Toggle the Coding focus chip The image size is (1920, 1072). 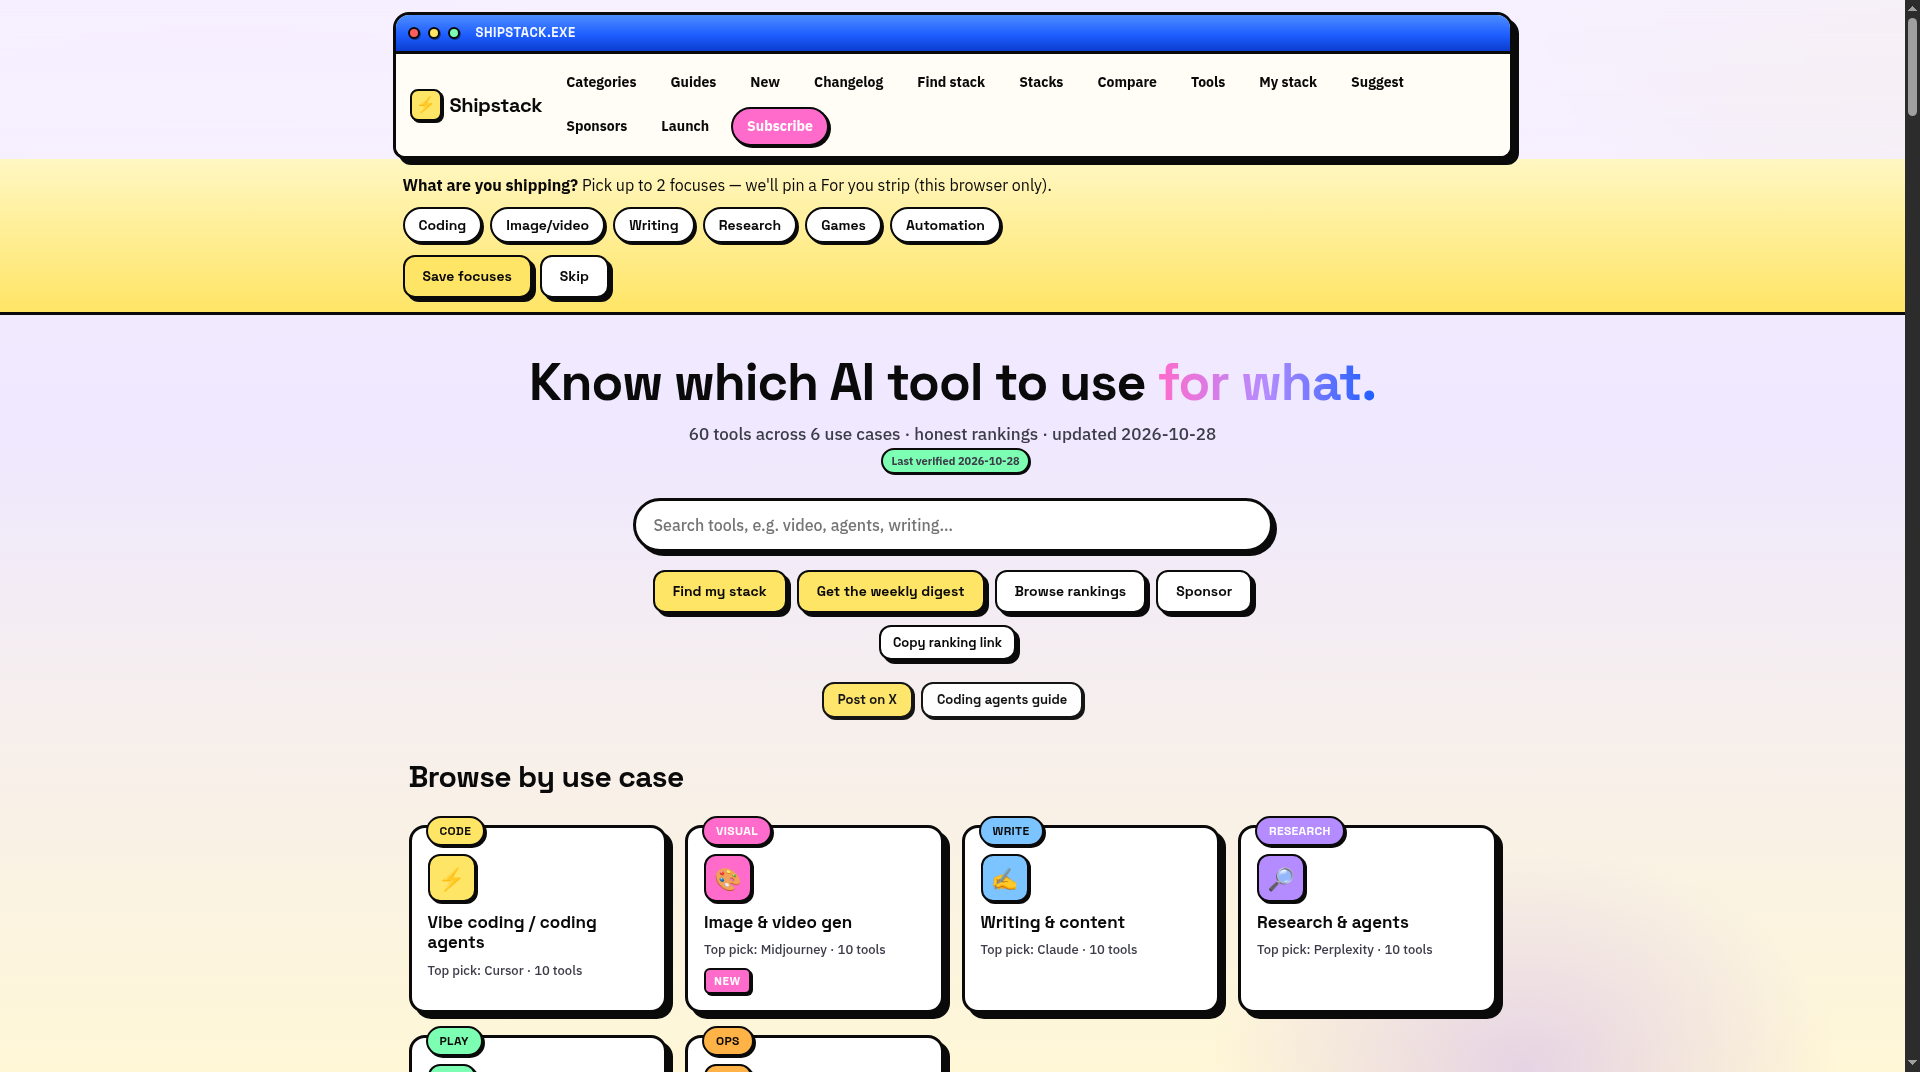pos(442,225)
